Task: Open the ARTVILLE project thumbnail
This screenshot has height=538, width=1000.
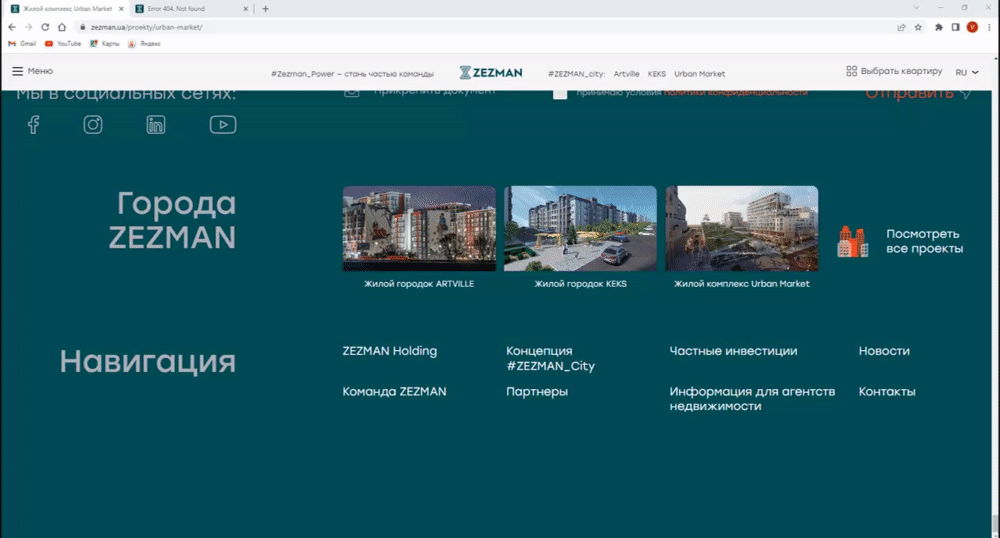Action: tap(419, 228)
